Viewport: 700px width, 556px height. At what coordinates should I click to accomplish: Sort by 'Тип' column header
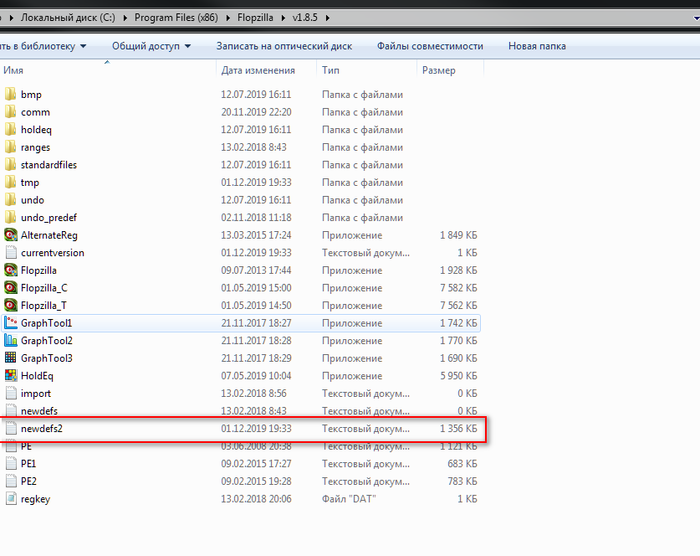(x=367, y=70)
